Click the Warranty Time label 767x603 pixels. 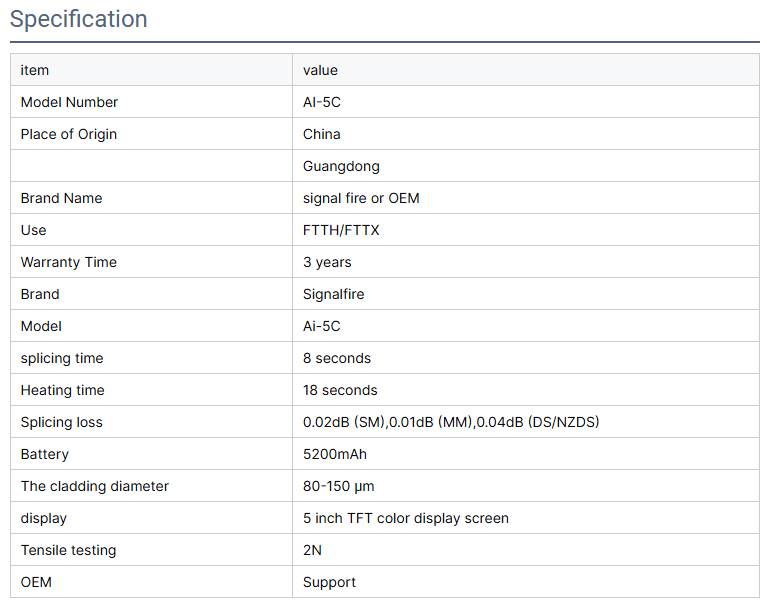[68, 262]
